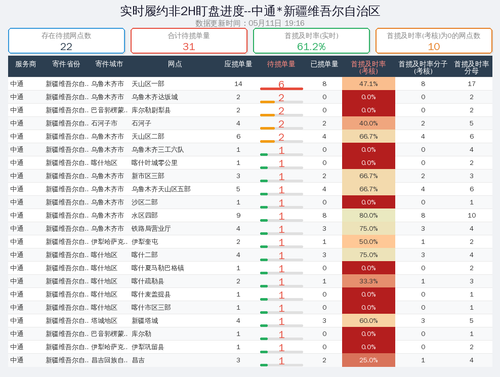Screen dimensions: 500x377
Task: Click the 33.3% rate cell for 喀什疏勒县
Action: tap(368, 281)
